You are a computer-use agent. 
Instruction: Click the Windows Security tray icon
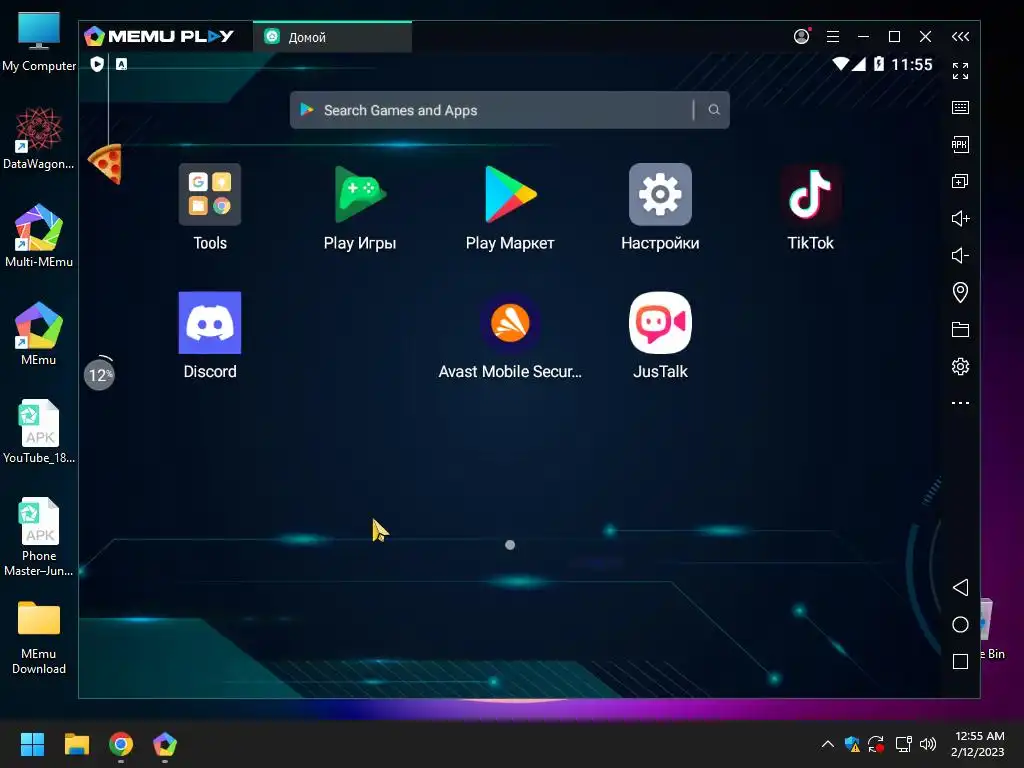coord(852,744)
